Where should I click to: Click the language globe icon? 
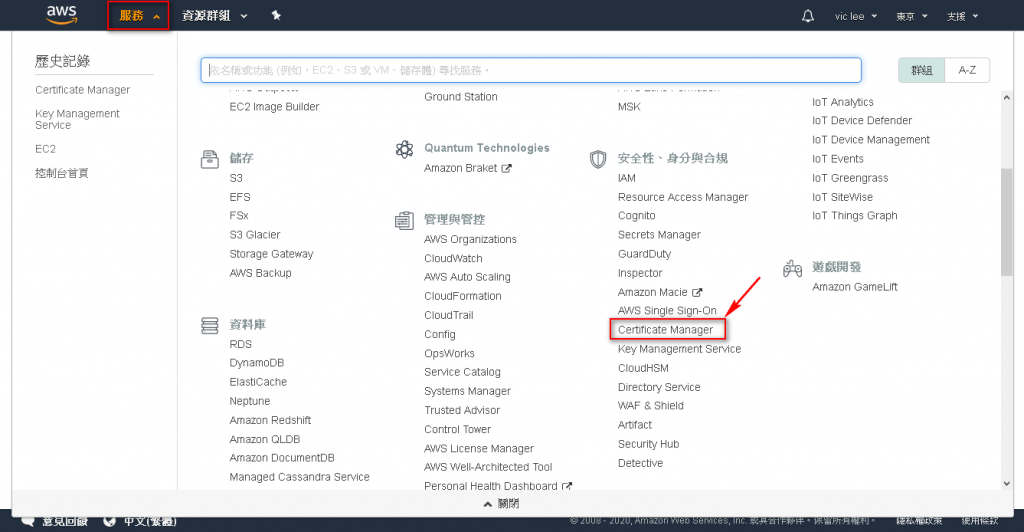tap(110, 521)
